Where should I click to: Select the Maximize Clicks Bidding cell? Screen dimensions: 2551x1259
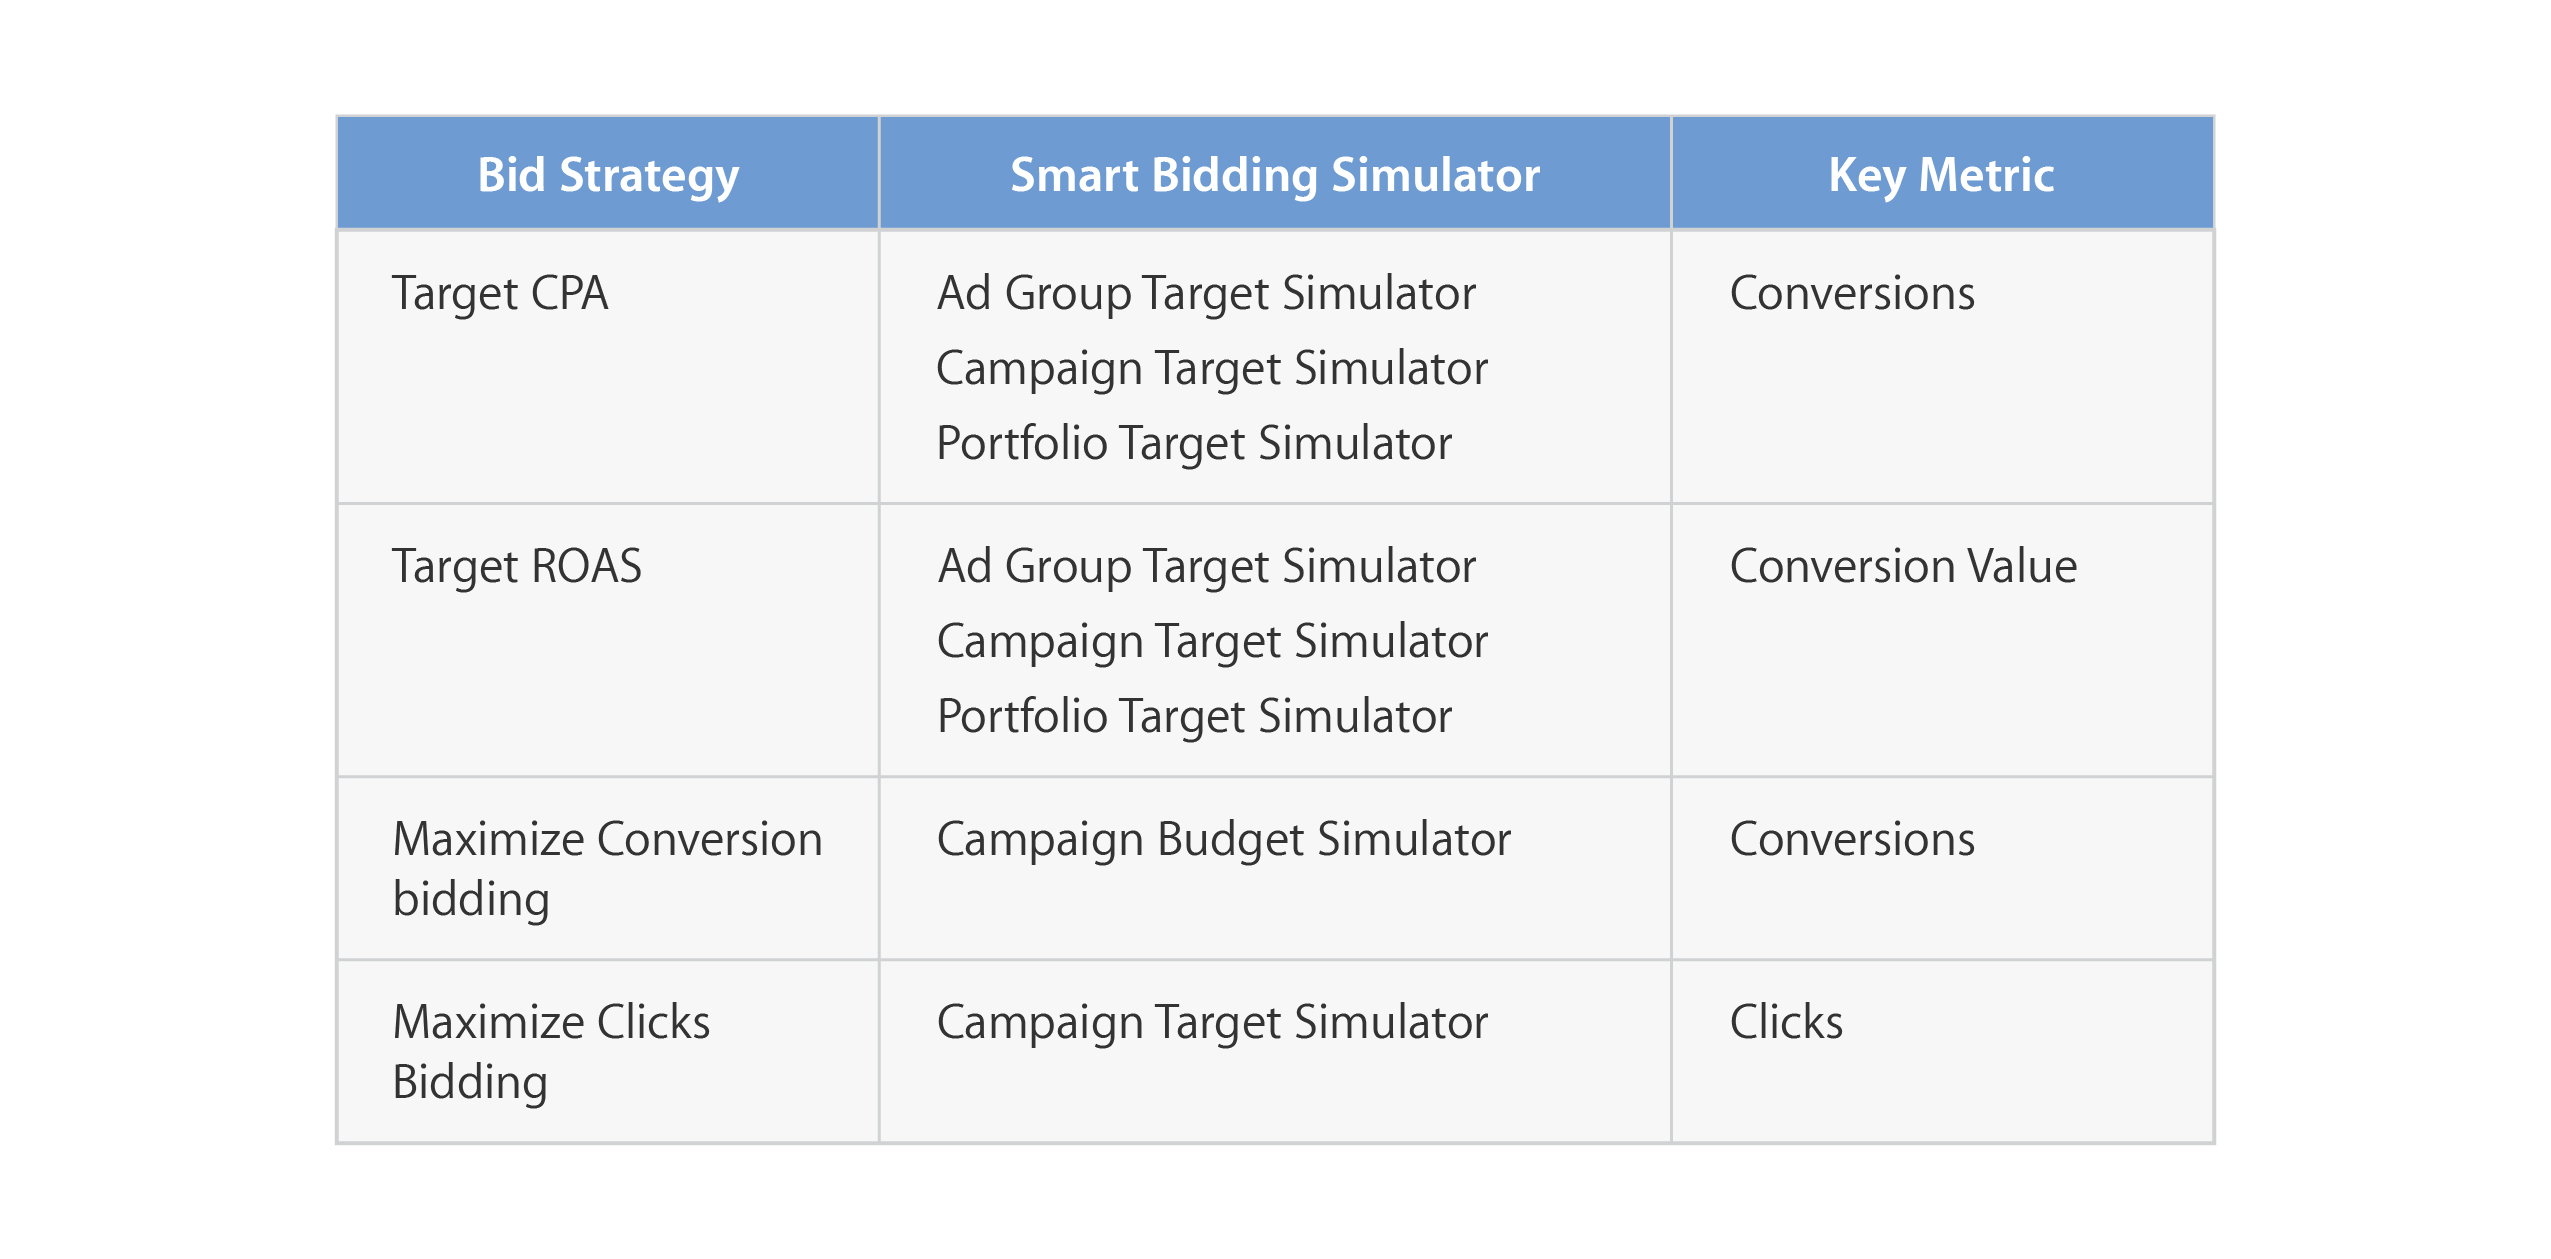coord(607,1051)
